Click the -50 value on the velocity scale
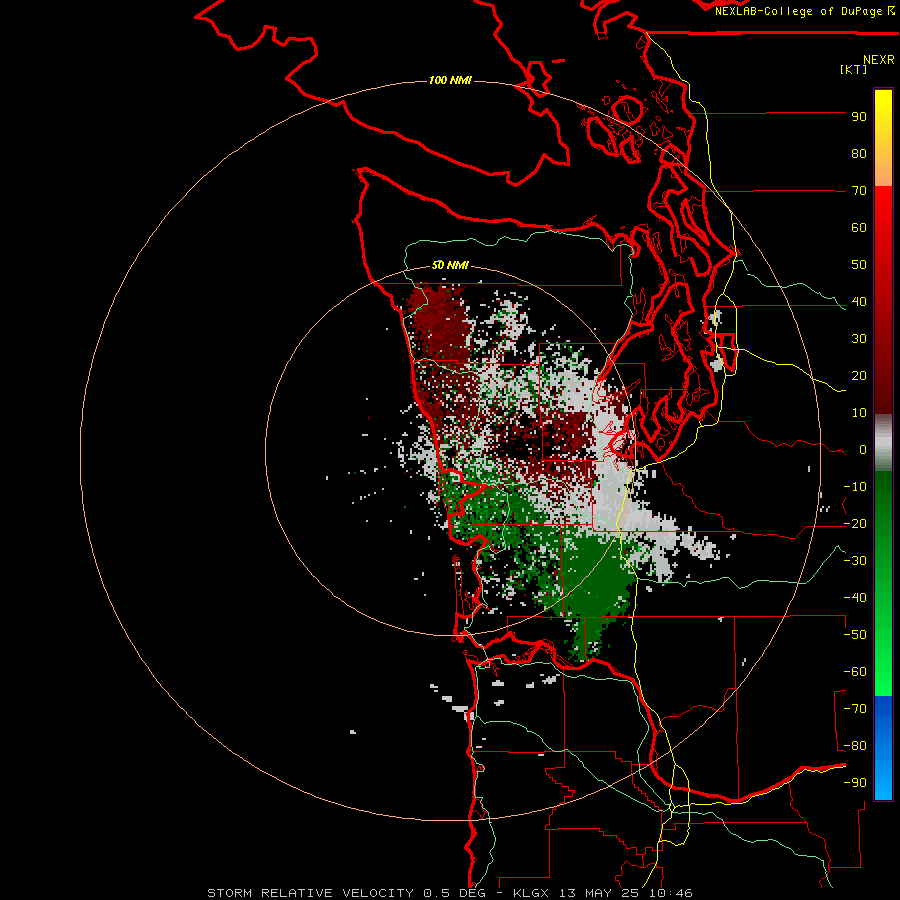The width and height of the screenshot is (900, 900). 855,635
